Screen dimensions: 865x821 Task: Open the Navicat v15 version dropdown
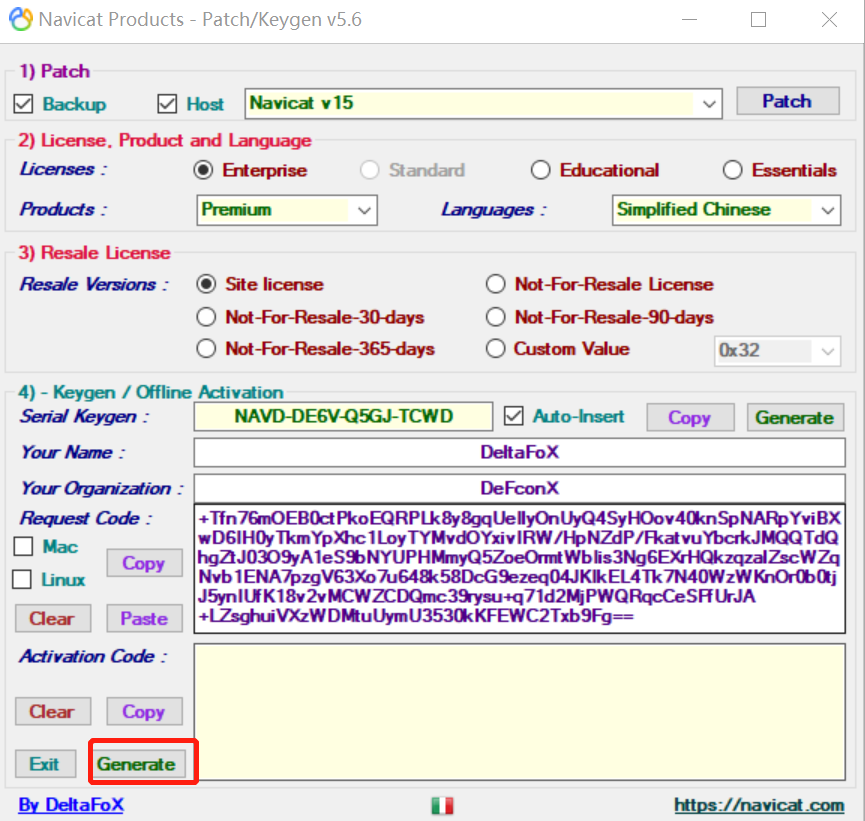coord(483,103)
